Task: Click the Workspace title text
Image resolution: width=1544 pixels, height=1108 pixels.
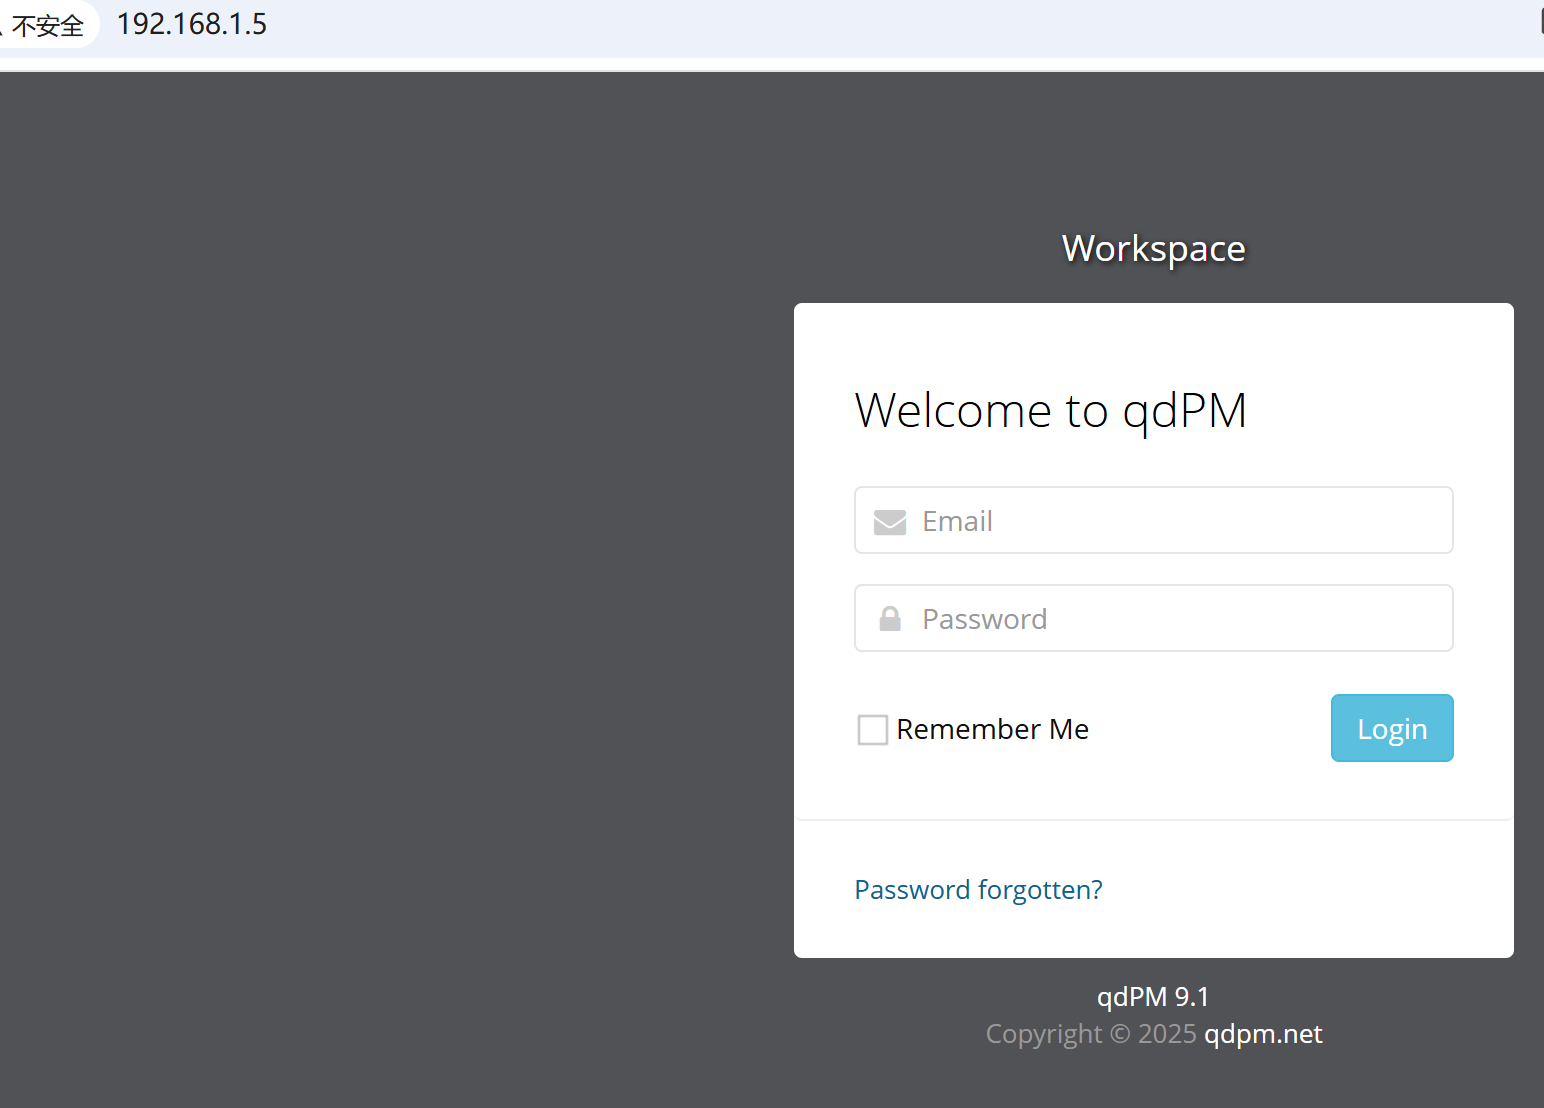Action: coord(1153,249)
